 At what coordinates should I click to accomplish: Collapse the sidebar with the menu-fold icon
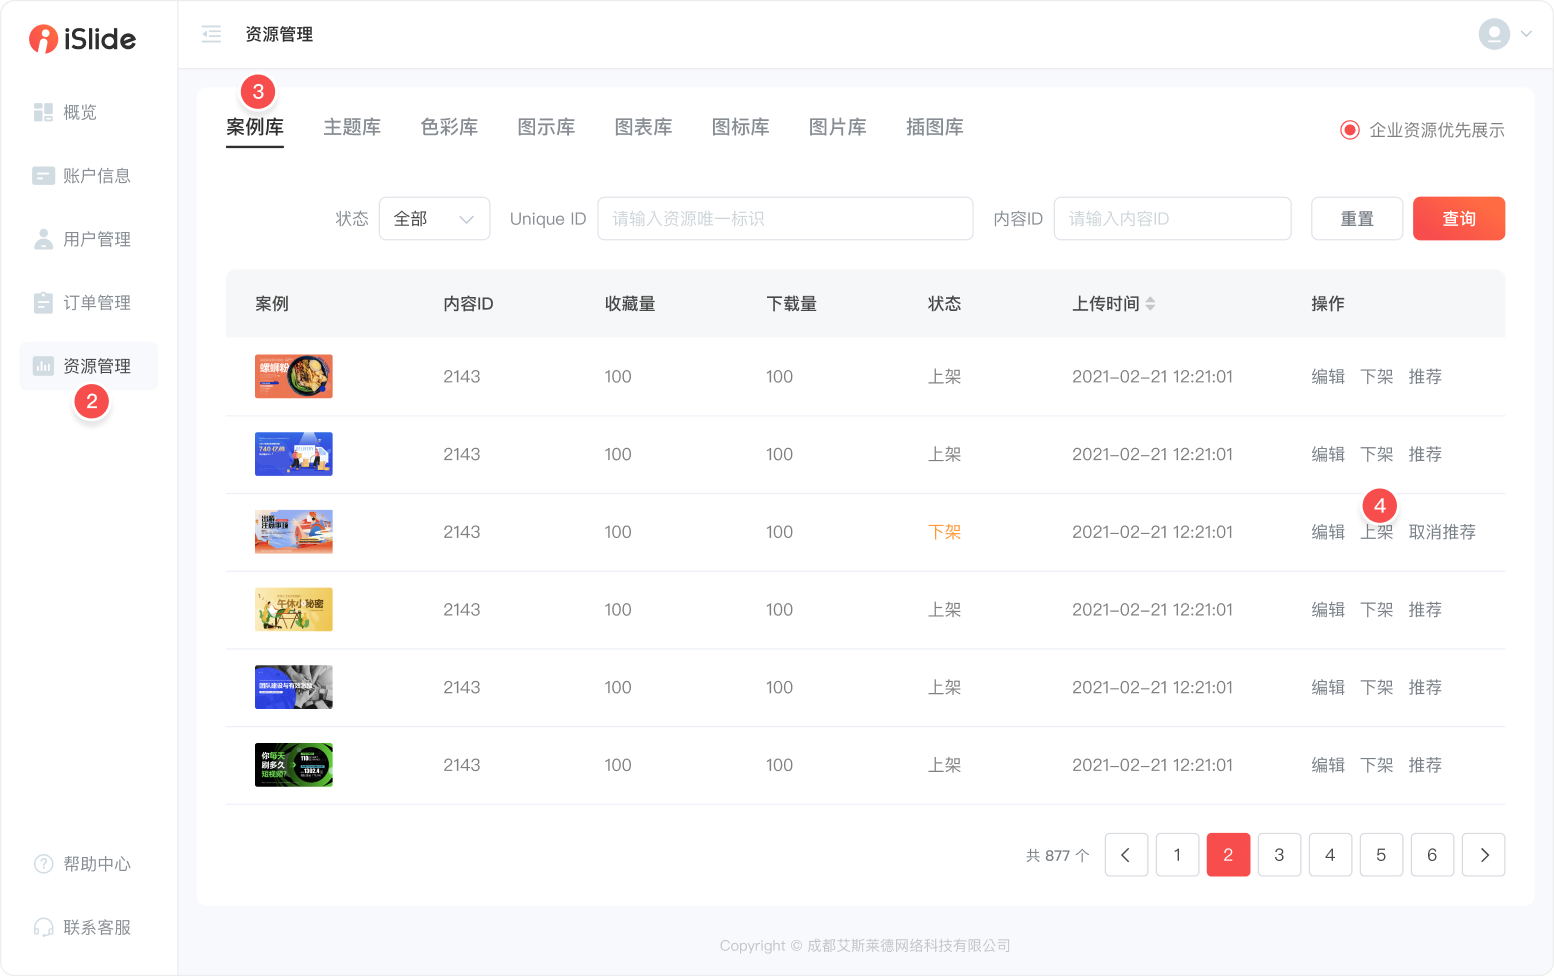coord(211,35)
